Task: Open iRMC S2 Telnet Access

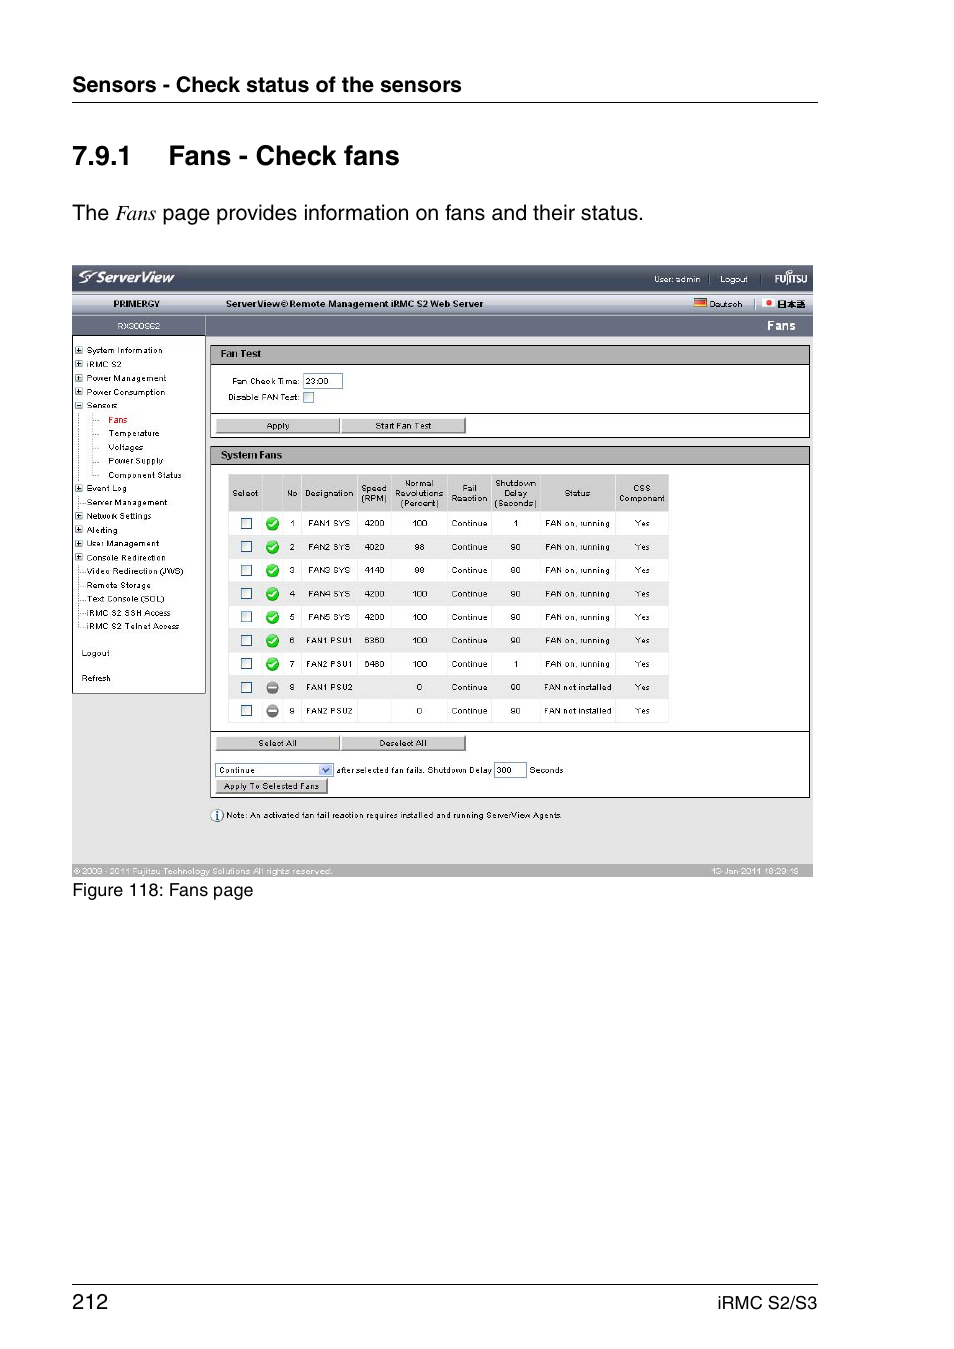Action: tap(133, 626)
